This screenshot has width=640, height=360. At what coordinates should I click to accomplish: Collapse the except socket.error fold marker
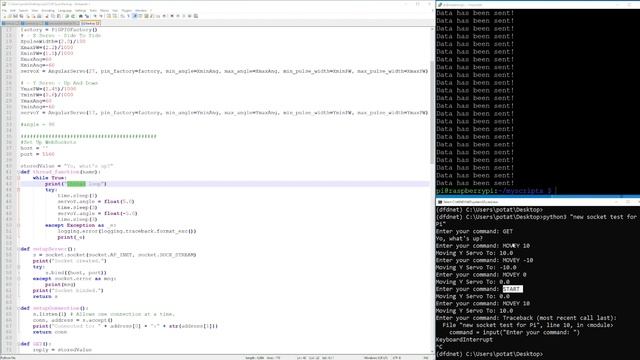[18, 279]
